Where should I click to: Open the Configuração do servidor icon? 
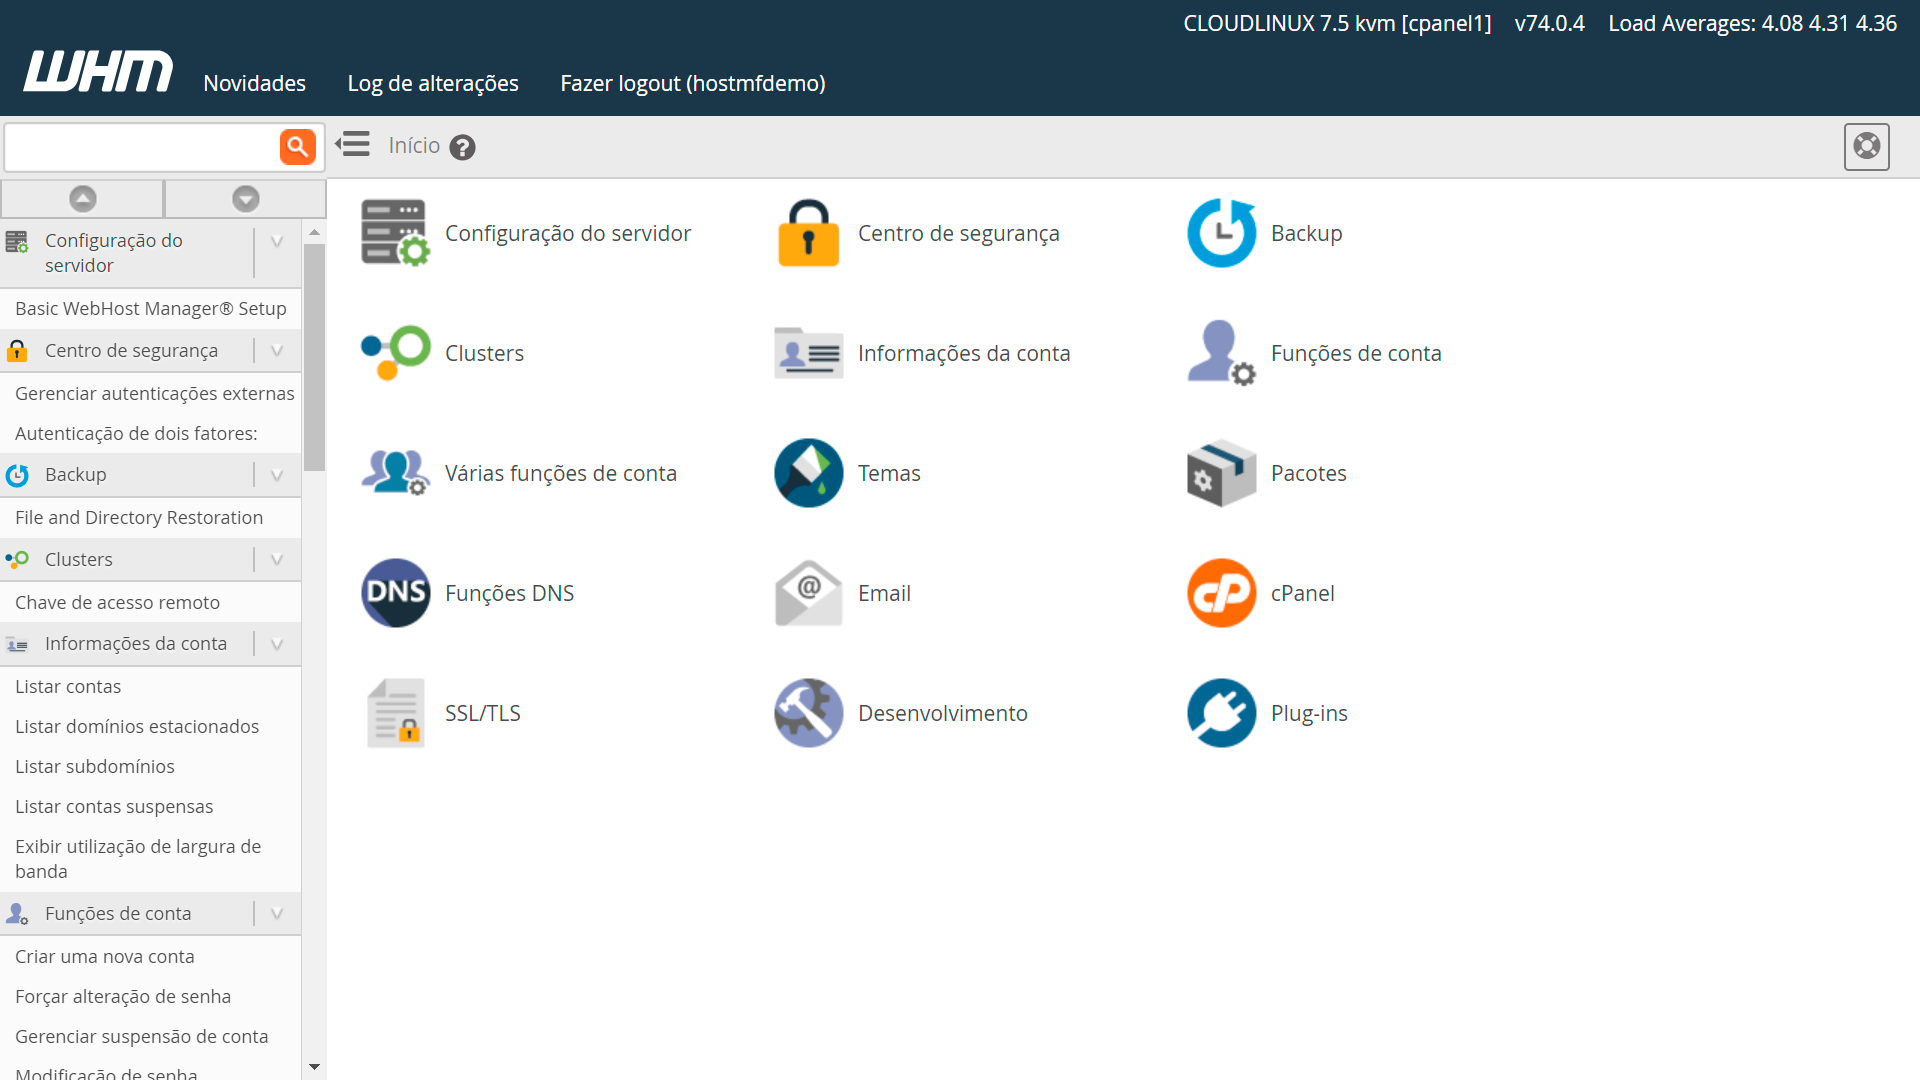pyautogui.click(x=395, y=233)
